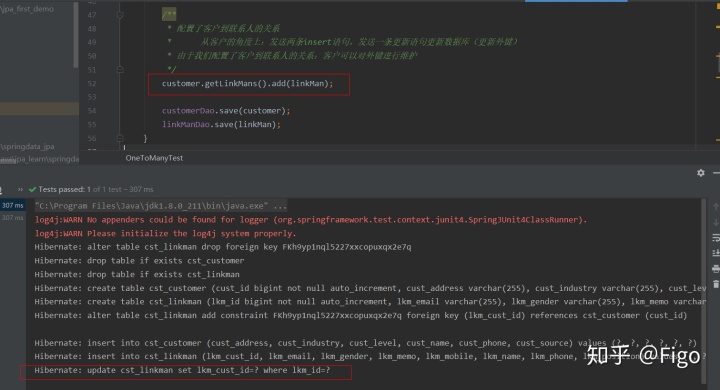Collapse the comment fold marker on line 47

(x=120, y=15)
